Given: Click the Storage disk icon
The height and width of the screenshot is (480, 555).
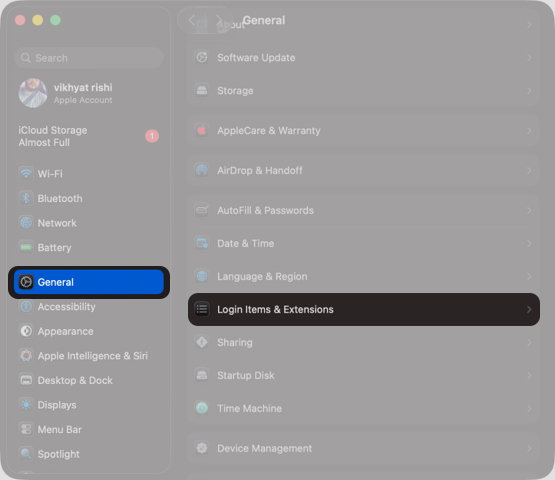Looking at the screenshot, I should (x=202, y=91).
